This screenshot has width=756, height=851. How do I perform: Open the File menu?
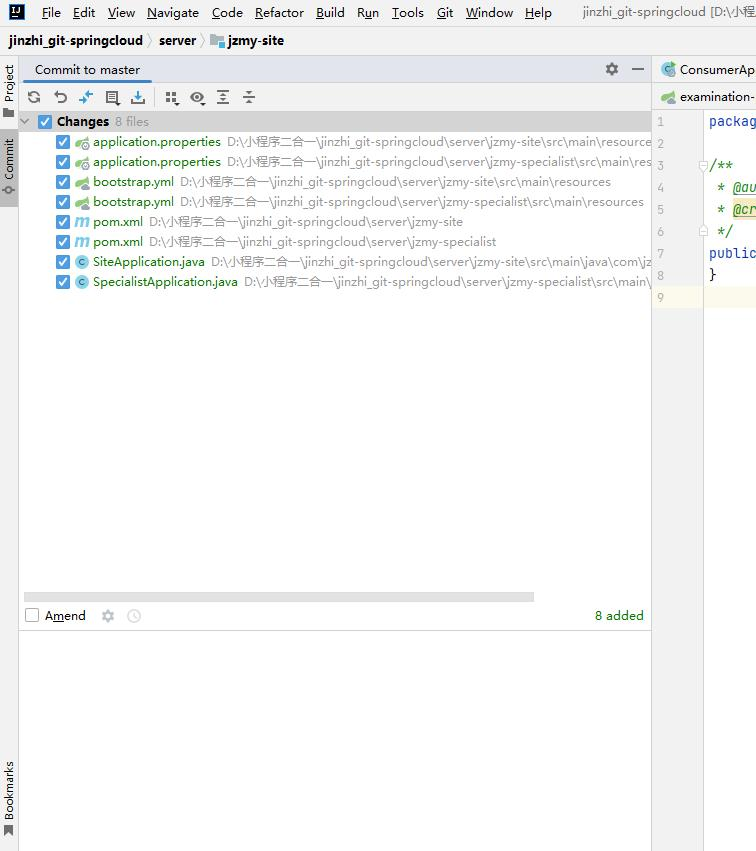51,12
